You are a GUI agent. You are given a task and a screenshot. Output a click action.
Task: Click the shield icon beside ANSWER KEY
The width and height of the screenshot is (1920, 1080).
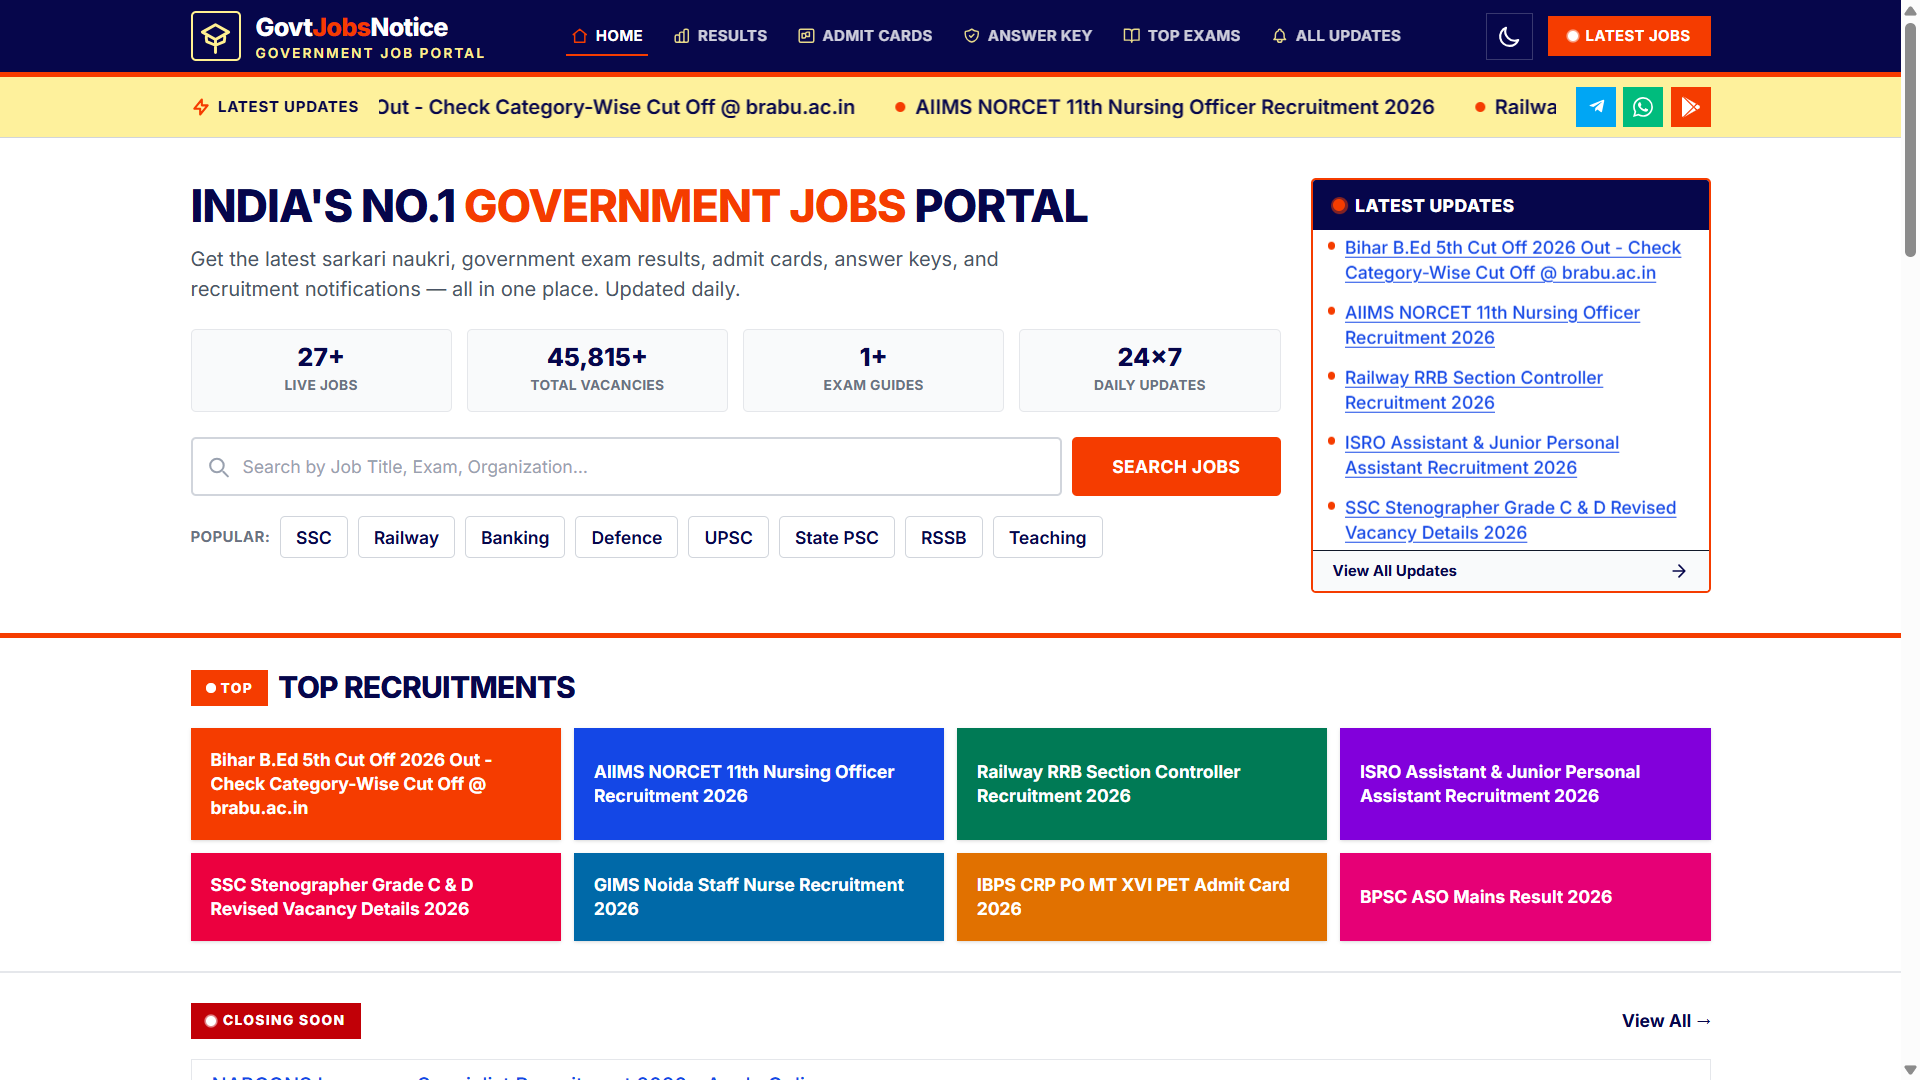point(971,36)
